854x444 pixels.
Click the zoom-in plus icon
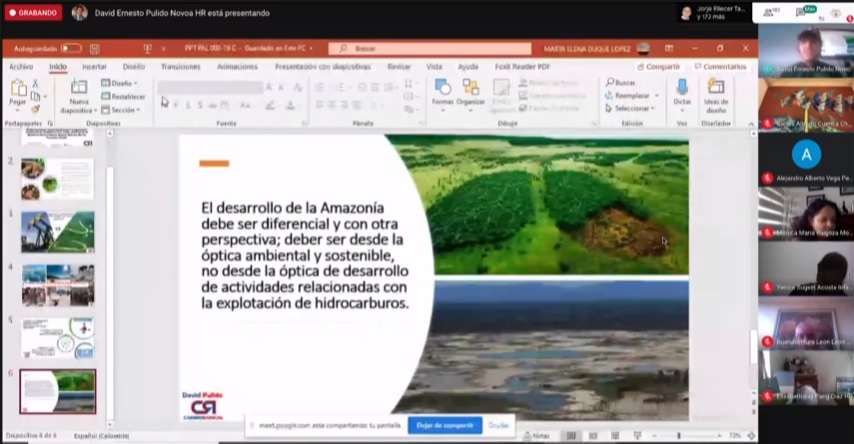[x=719, y=436]
